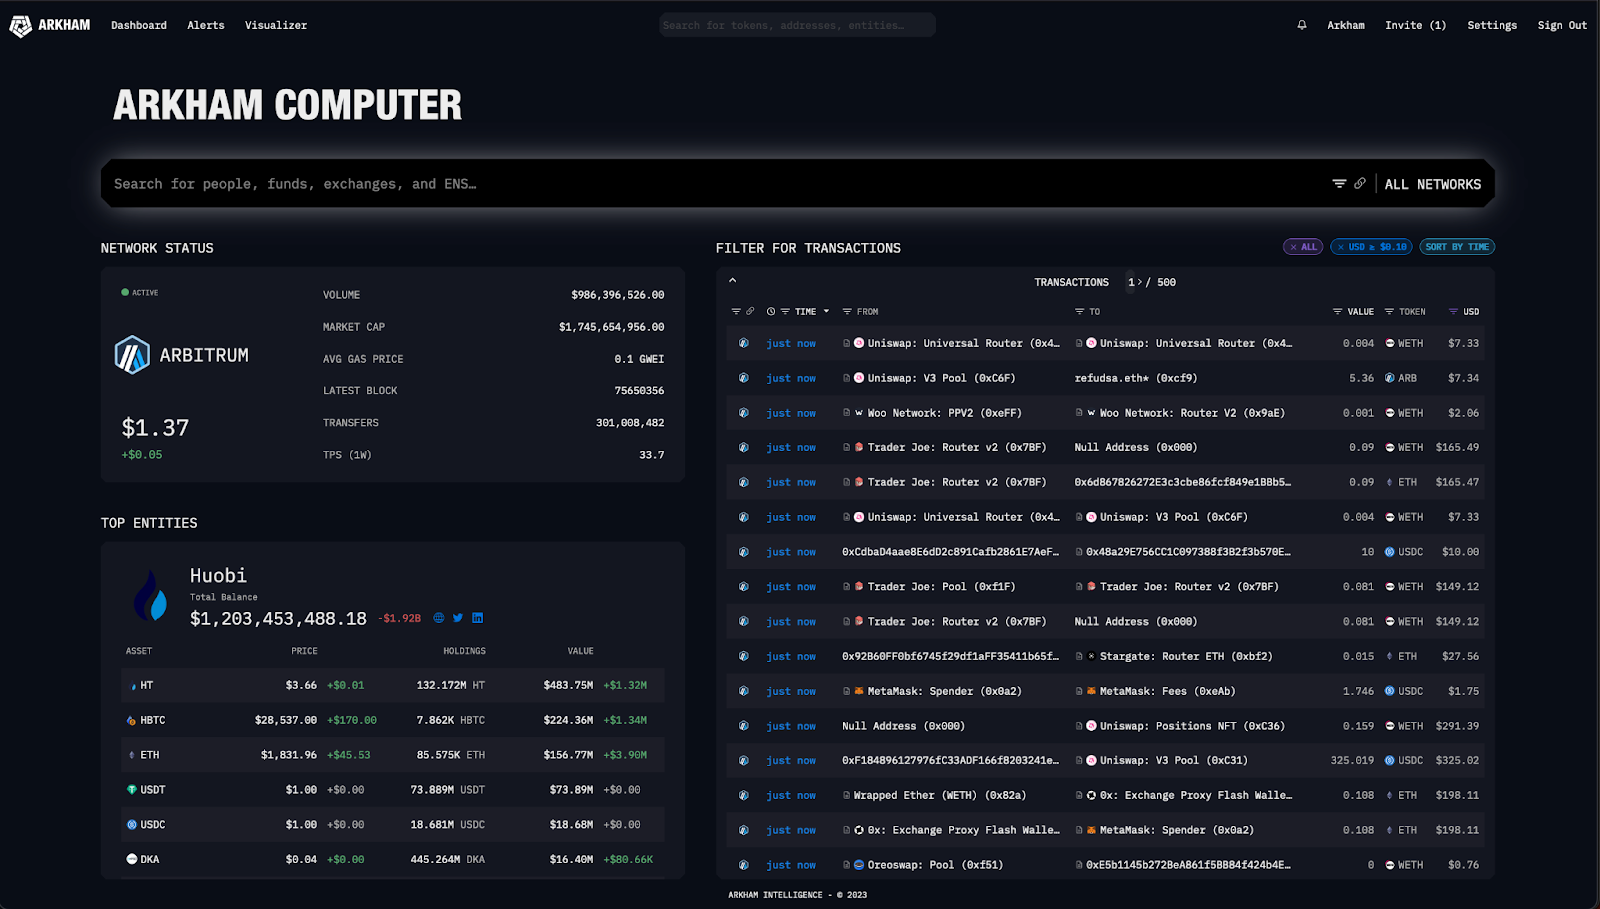Open the TIME column sort dropdown arrow

(826, 312)
